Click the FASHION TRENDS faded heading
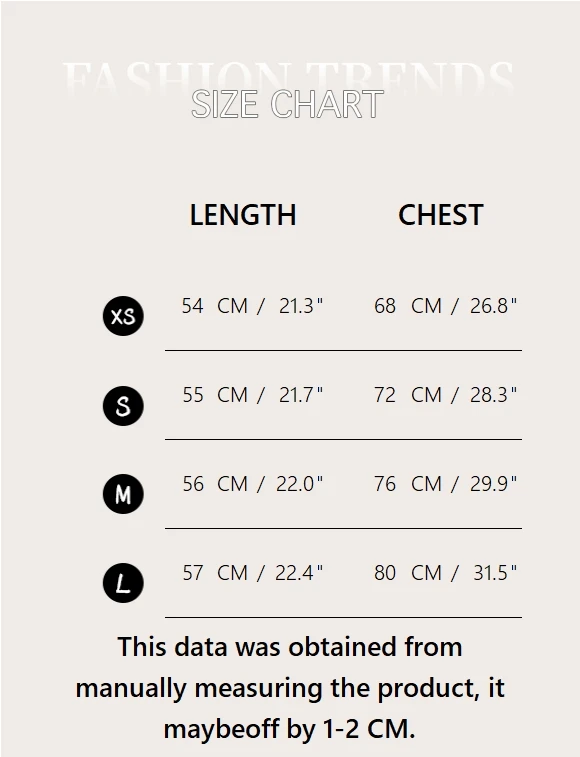580x757 pixels. point(288,77)
